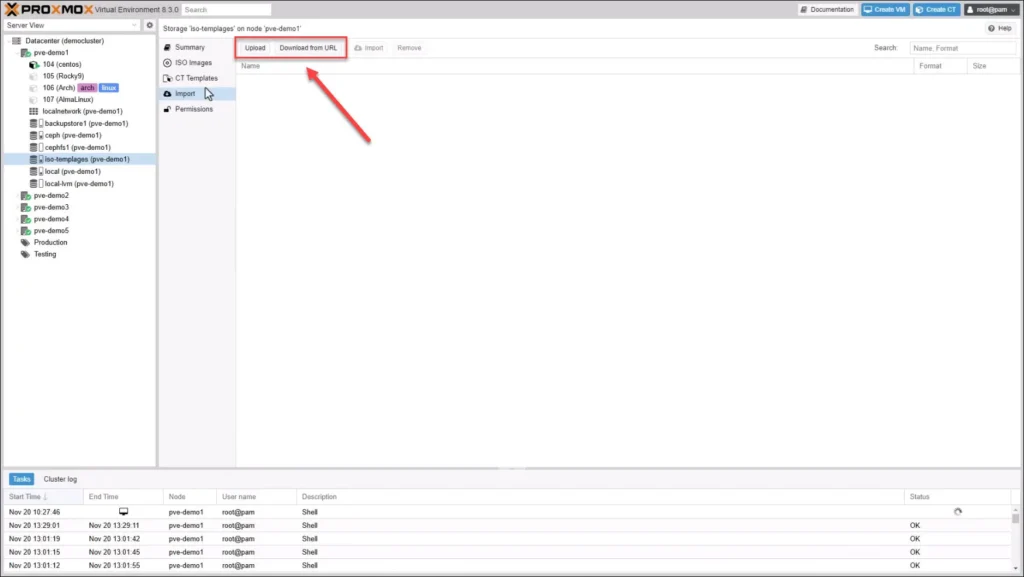Open the root@pam user dropdown
This screenshot has height=577, width=1024.
988,8
